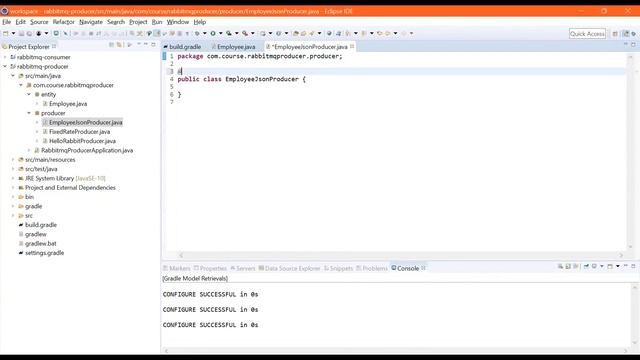This screenshot has height=360, width=640.
Task: Click Collapse All in Project Explorer
Action: pyautogui.click(x=111, y=45)
